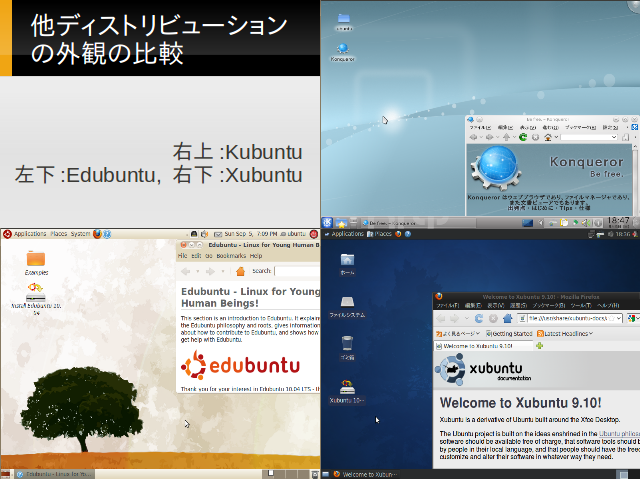Click the Firefox address bar URL field
640x480 pixels.
[x=570, y=318]
